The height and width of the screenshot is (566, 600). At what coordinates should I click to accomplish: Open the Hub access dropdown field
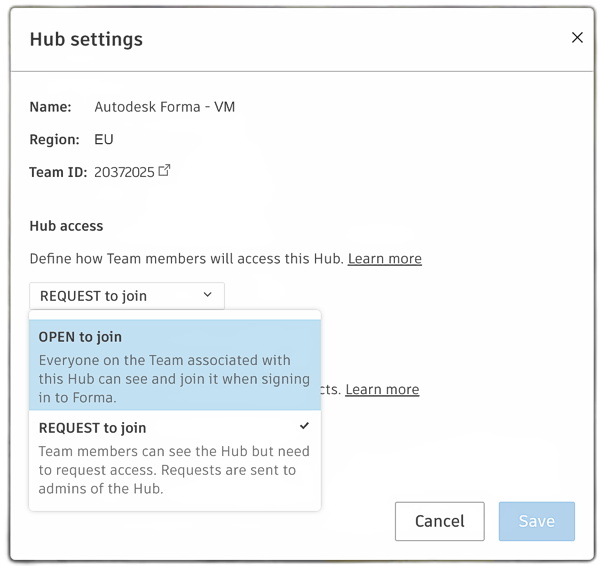(127, 295)
